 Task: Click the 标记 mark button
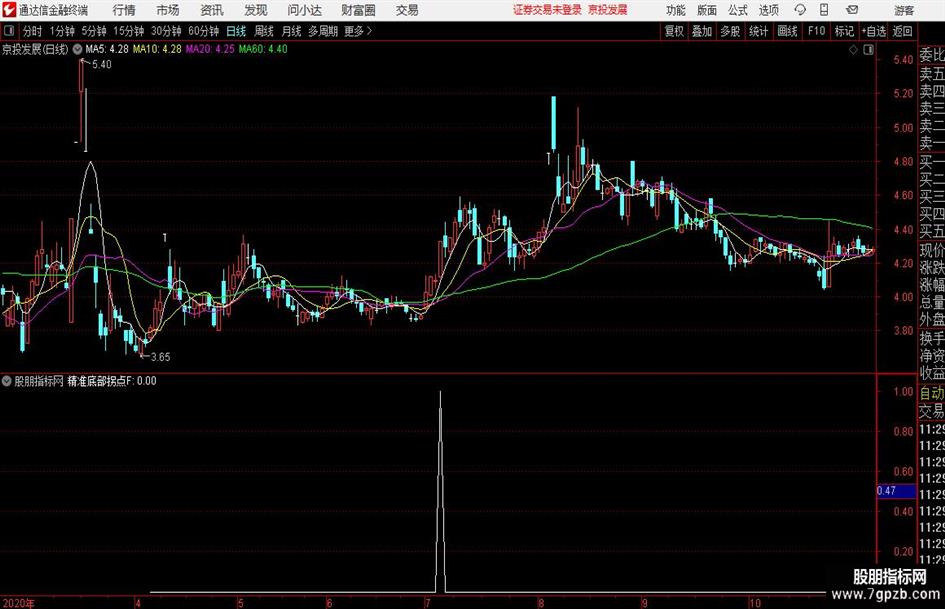pyautogui.click(x=844, y=31)
